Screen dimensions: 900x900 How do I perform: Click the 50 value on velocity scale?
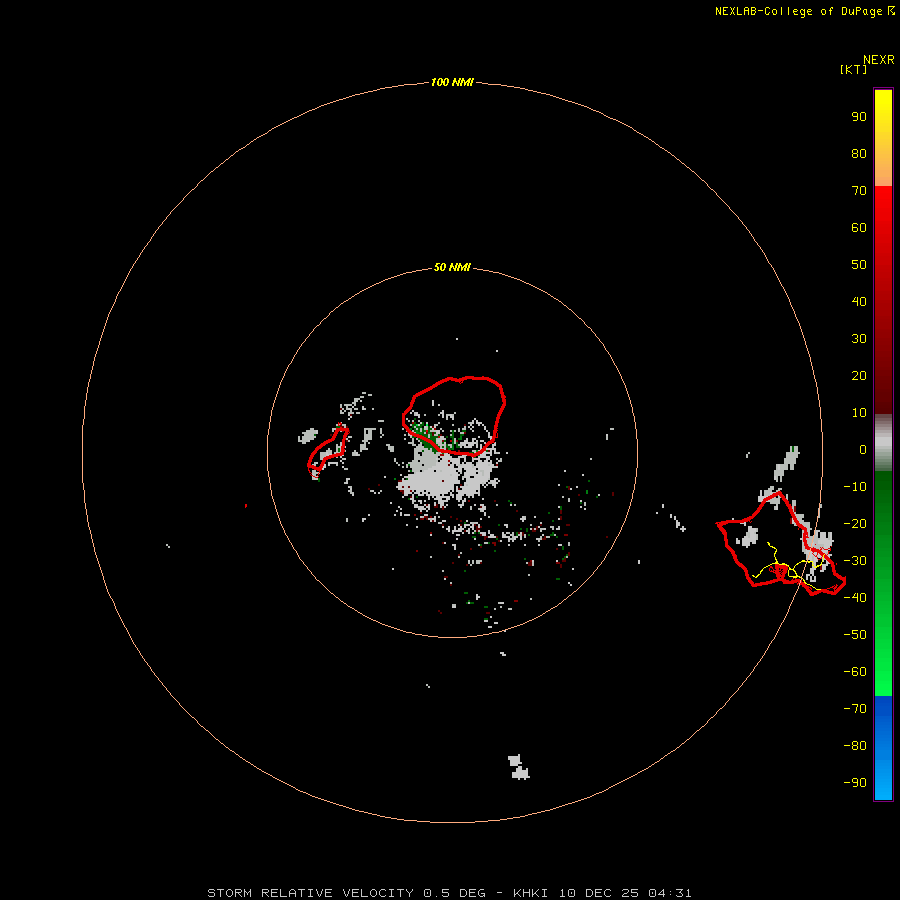(x=859, y=265)
